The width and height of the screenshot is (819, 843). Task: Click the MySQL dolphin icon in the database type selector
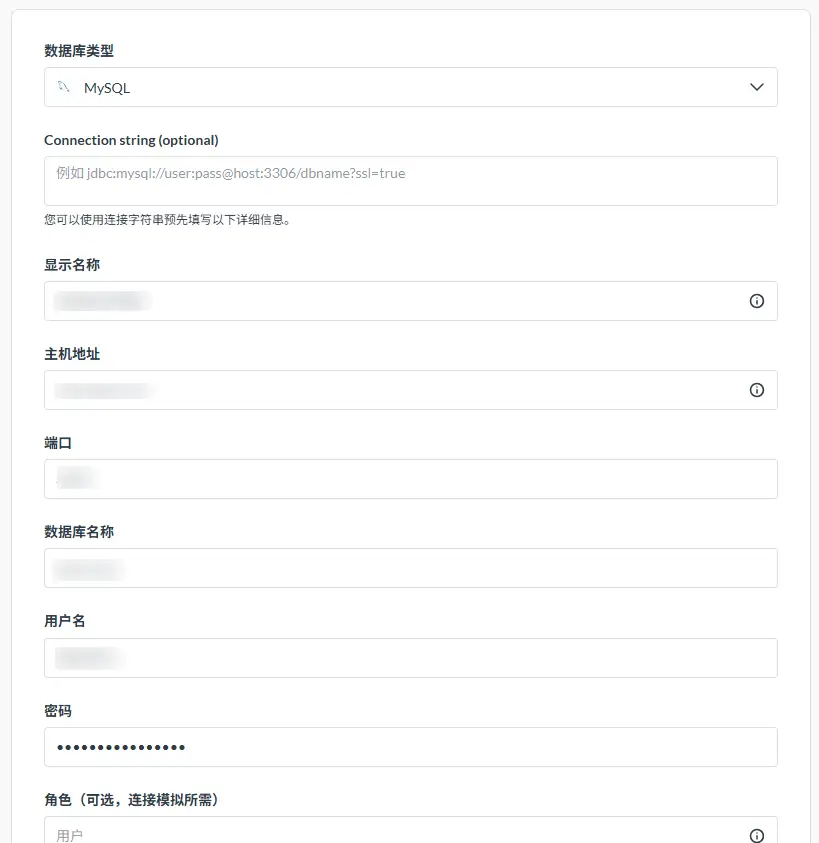(63, 87)
